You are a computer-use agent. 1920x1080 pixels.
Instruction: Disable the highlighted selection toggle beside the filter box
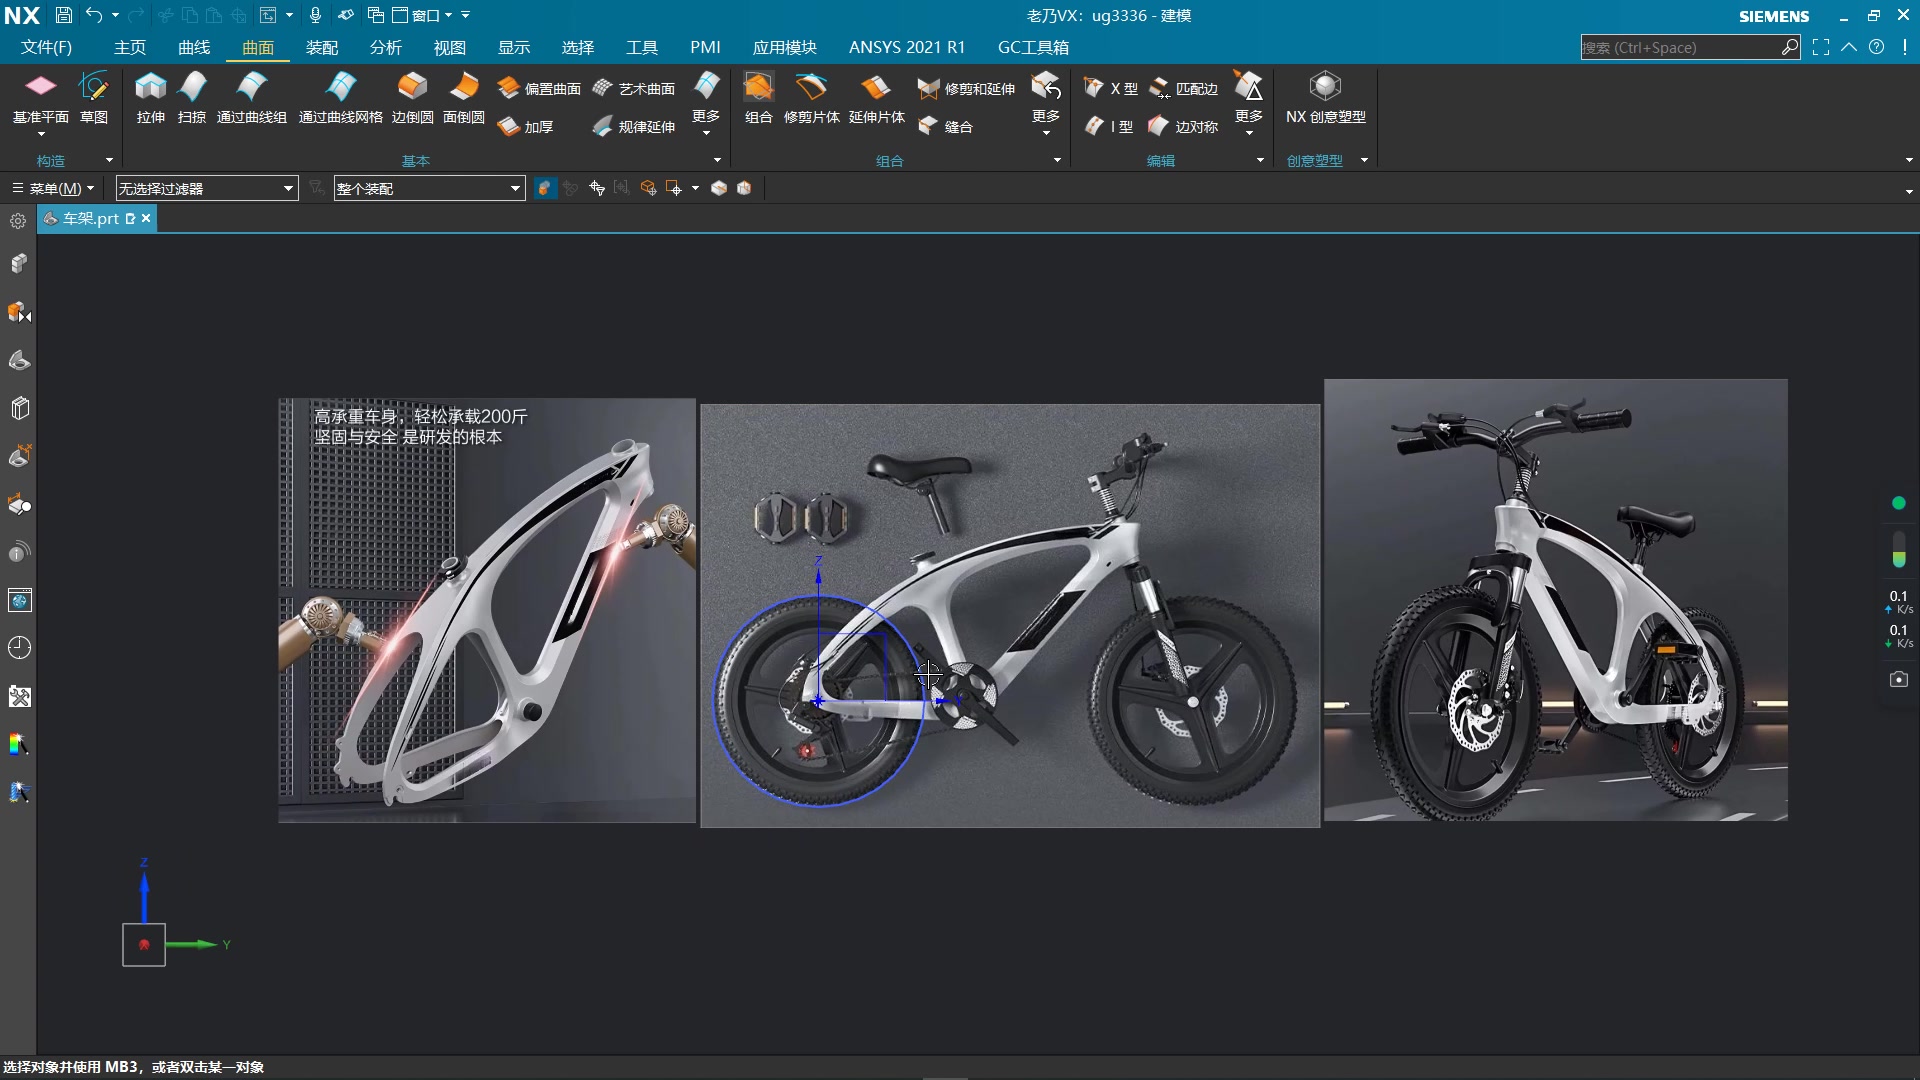coord(545,188)
